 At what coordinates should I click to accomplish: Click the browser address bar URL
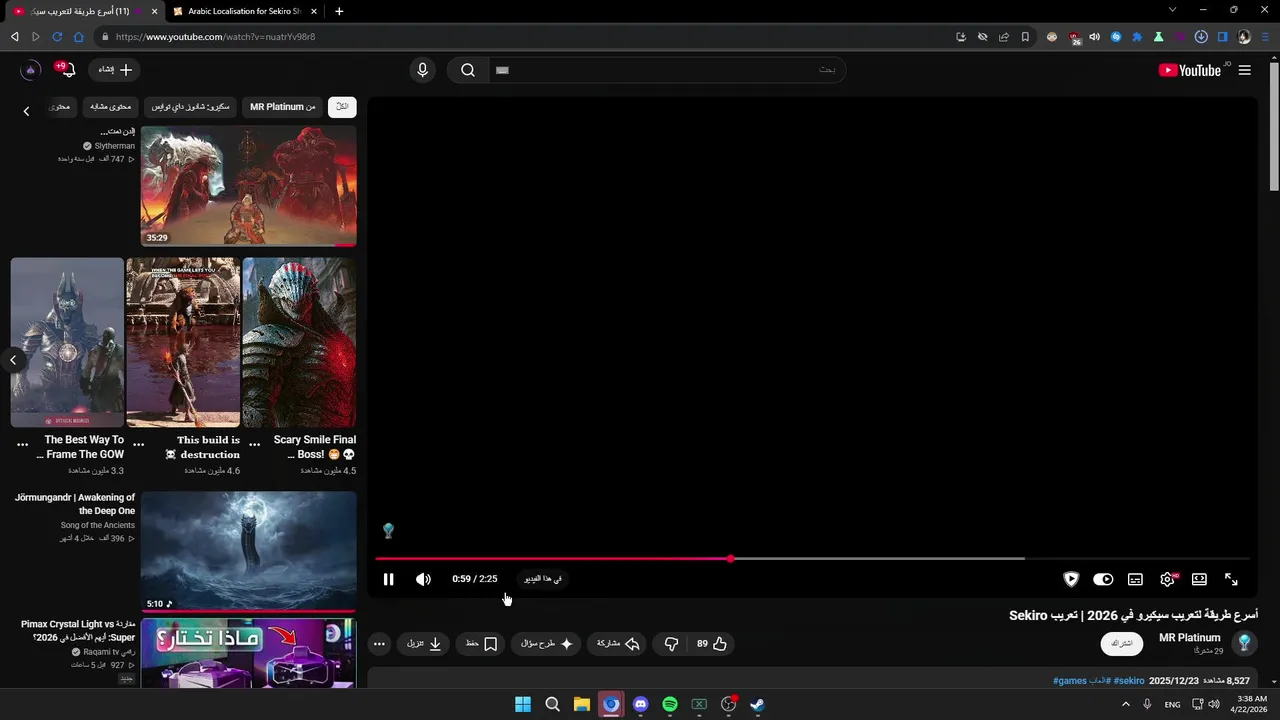[215, 37]
